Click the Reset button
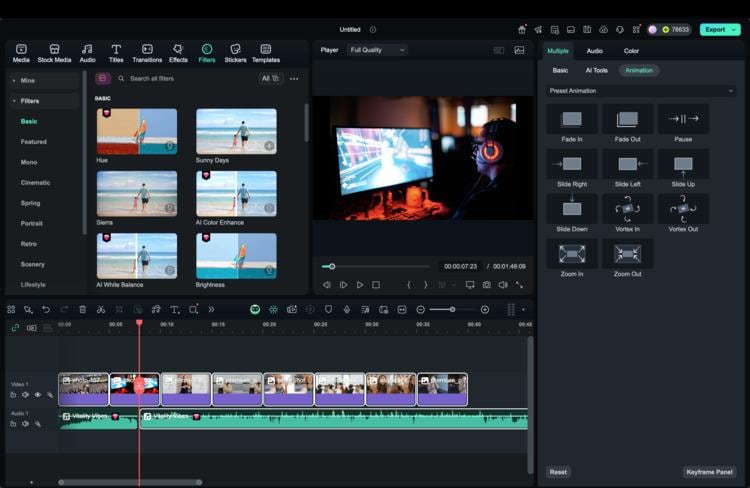Image resolution: width=750 pixels, height=488 pixels. click(558, 472)
